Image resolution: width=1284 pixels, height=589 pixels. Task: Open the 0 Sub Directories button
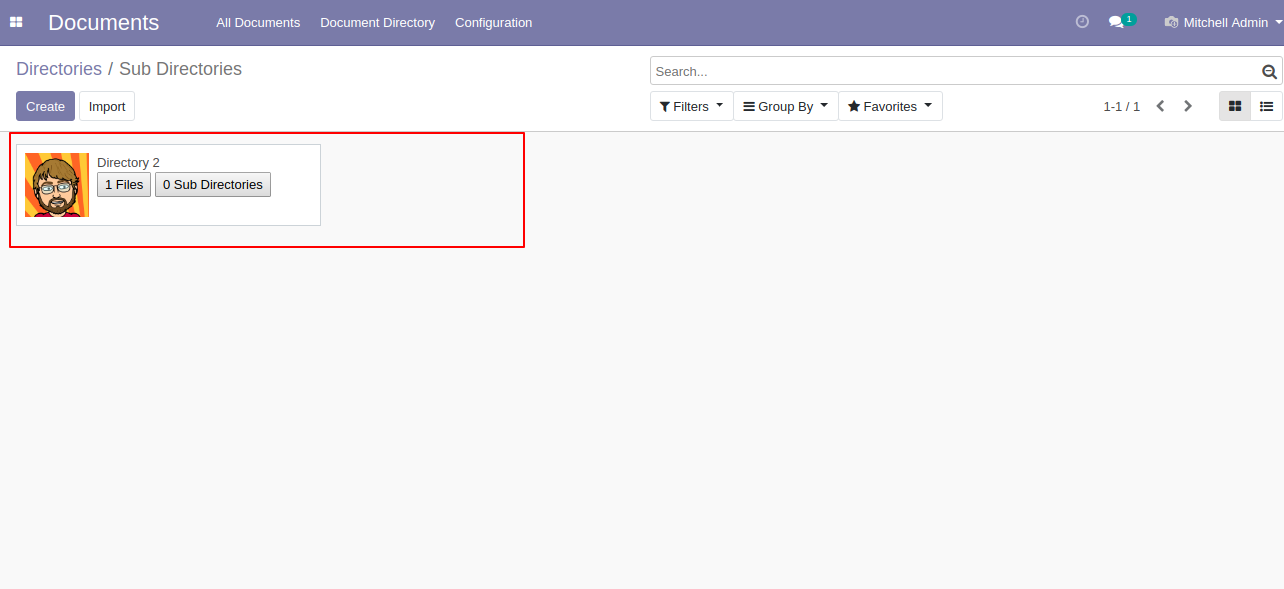click(x=213, y=184)
